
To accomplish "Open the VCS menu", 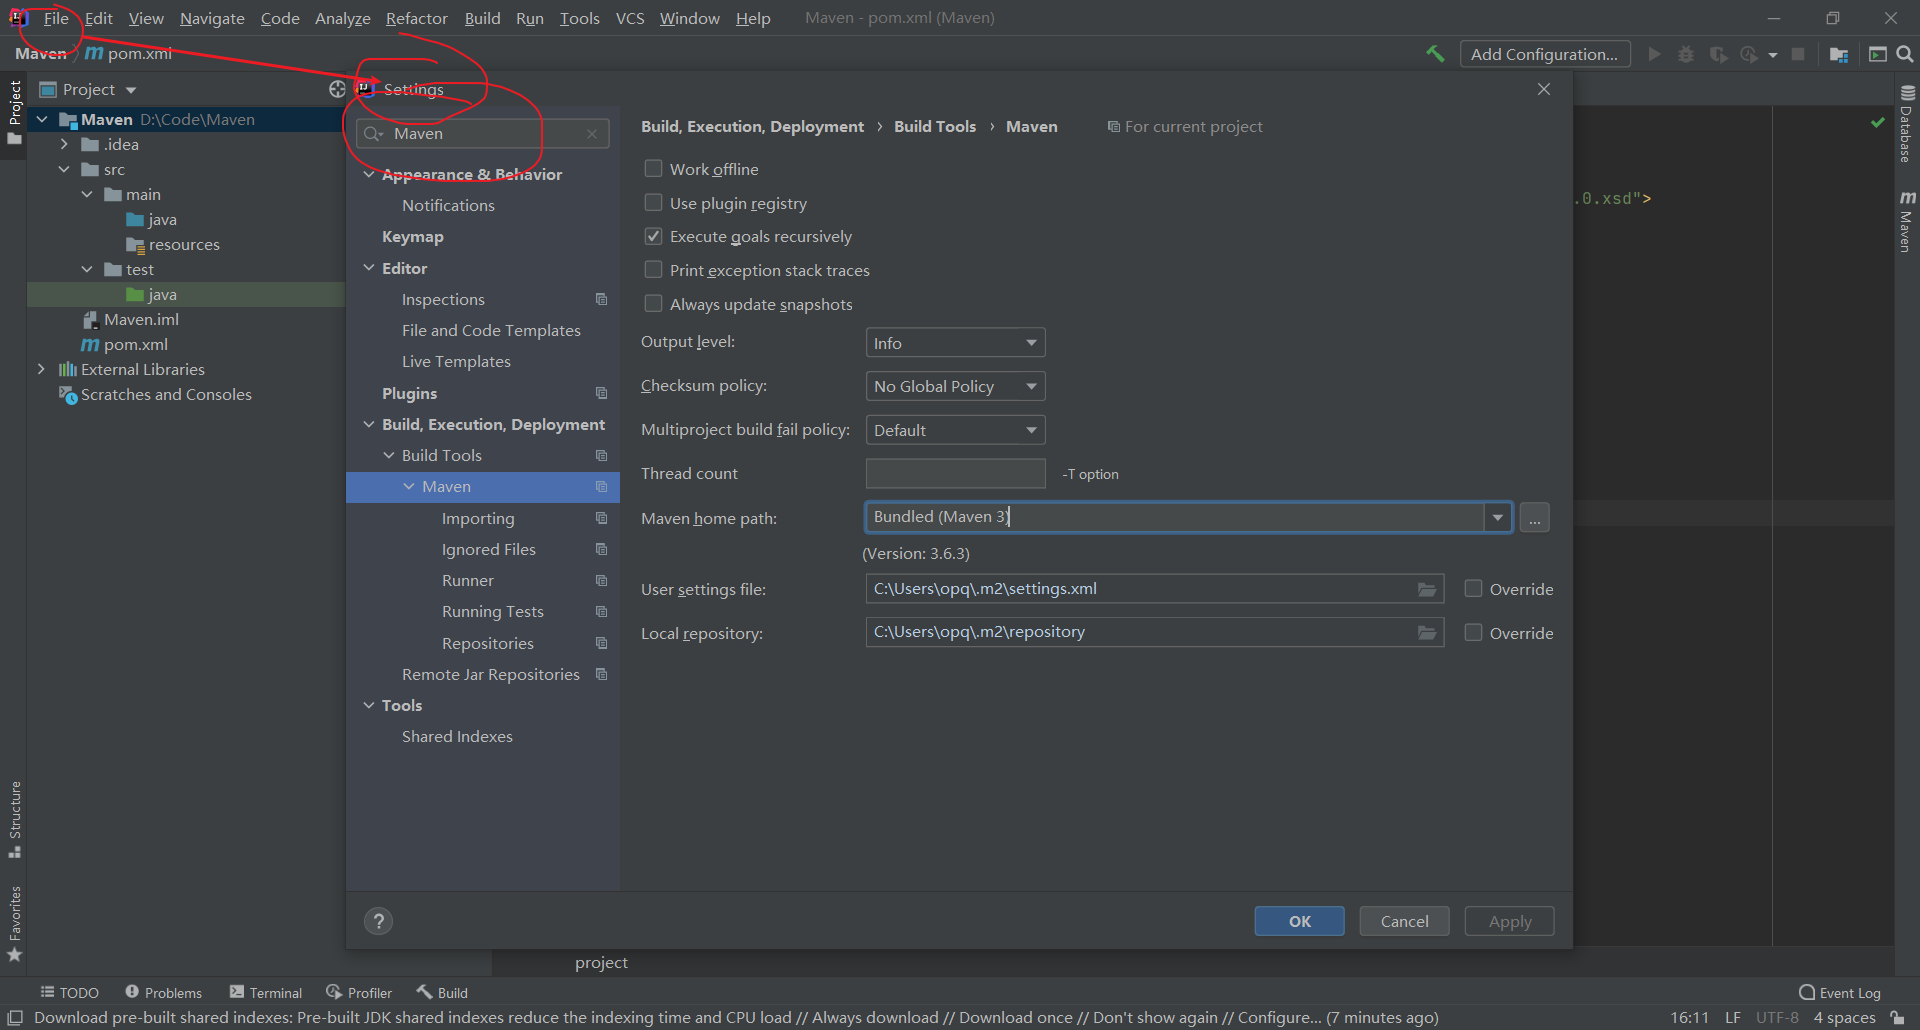I will [x=630, y=18].
